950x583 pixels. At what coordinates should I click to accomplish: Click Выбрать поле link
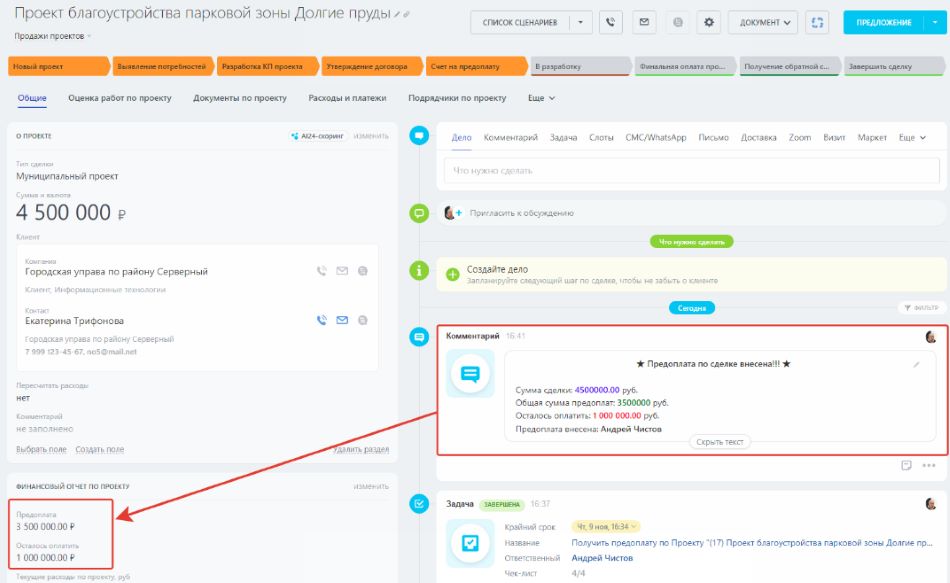point(41,449)
